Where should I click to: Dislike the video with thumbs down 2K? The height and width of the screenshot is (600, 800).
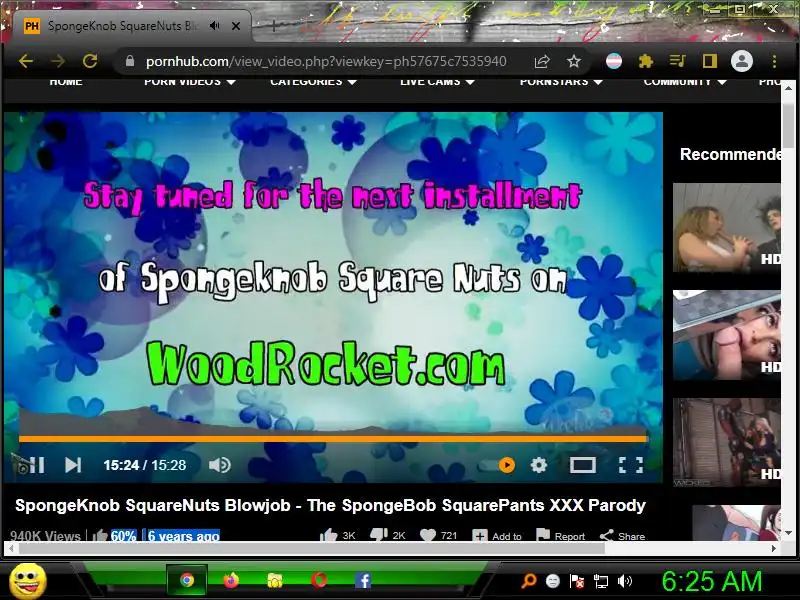388,535
